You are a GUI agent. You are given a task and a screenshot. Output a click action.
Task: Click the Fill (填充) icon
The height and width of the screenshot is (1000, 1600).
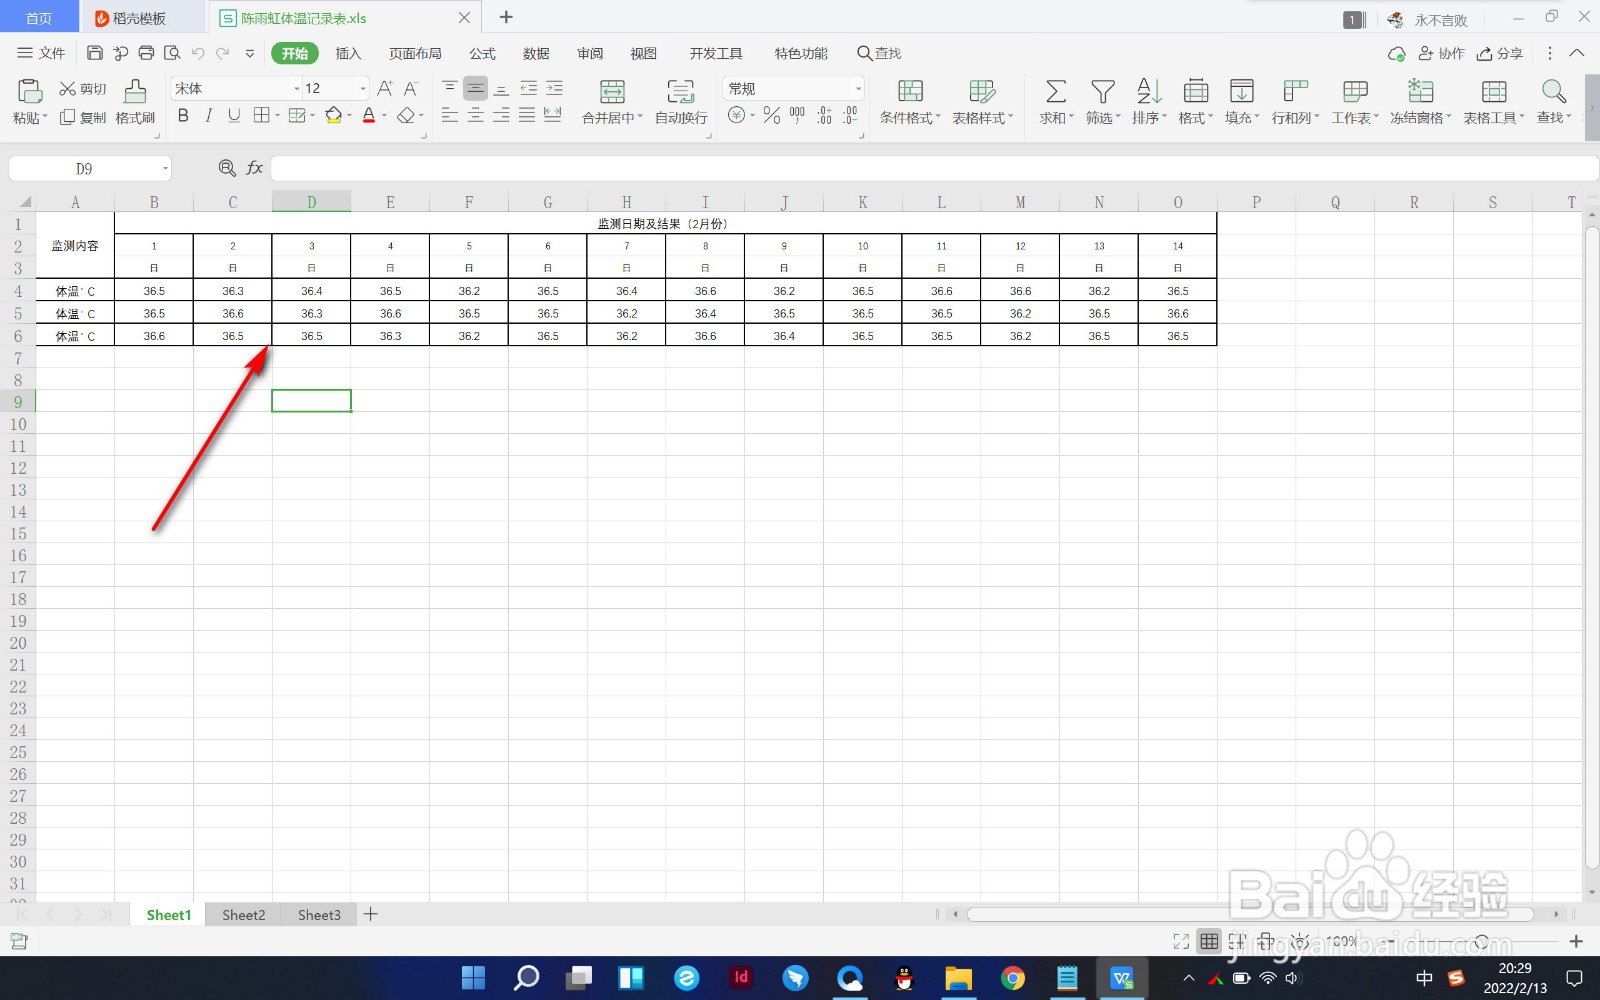1241,92
